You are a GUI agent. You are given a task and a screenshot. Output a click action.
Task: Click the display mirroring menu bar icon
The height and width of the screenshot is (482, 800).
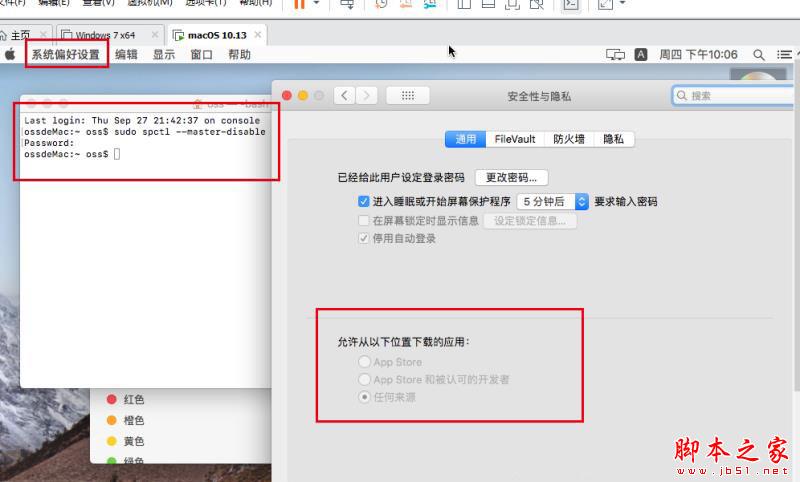pyautogui.click(x=615, y=55)
